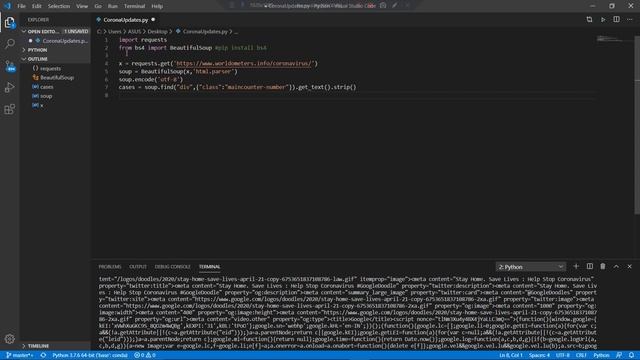640x360 pixels.
Task: Change end of line sequence CRLF
Action: [x=581, y=355]
